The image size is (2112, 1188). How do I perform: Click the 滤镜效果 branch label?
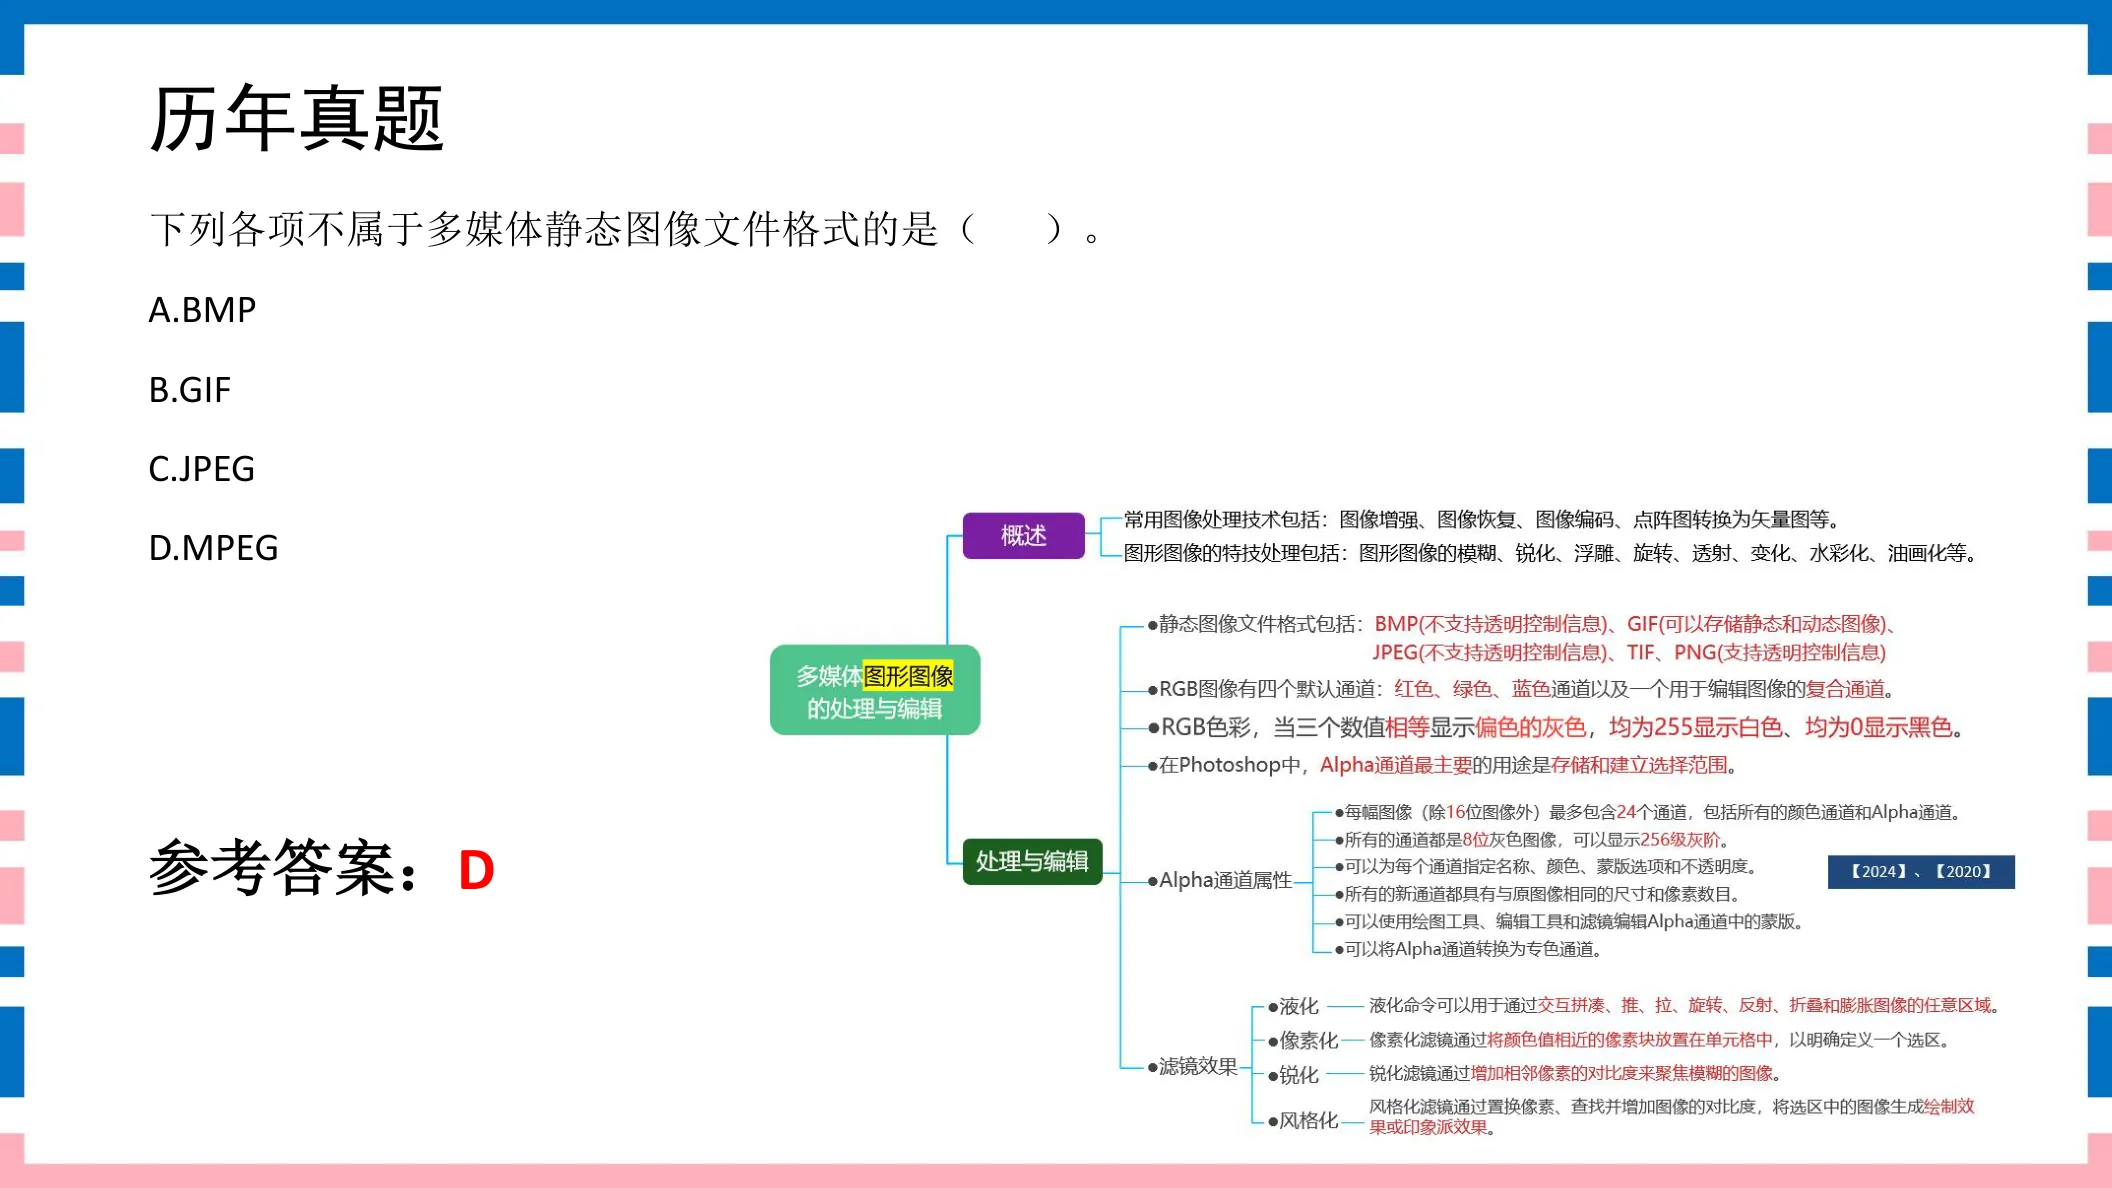(x=1193, y=1066)
